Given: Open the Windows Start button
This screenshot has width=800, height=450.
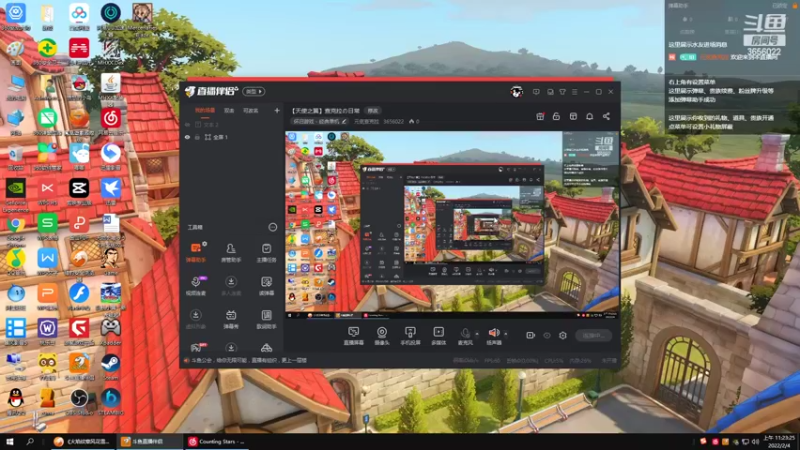Looking at the screenshot, I should pyautogui.click(x=10, y=441).
